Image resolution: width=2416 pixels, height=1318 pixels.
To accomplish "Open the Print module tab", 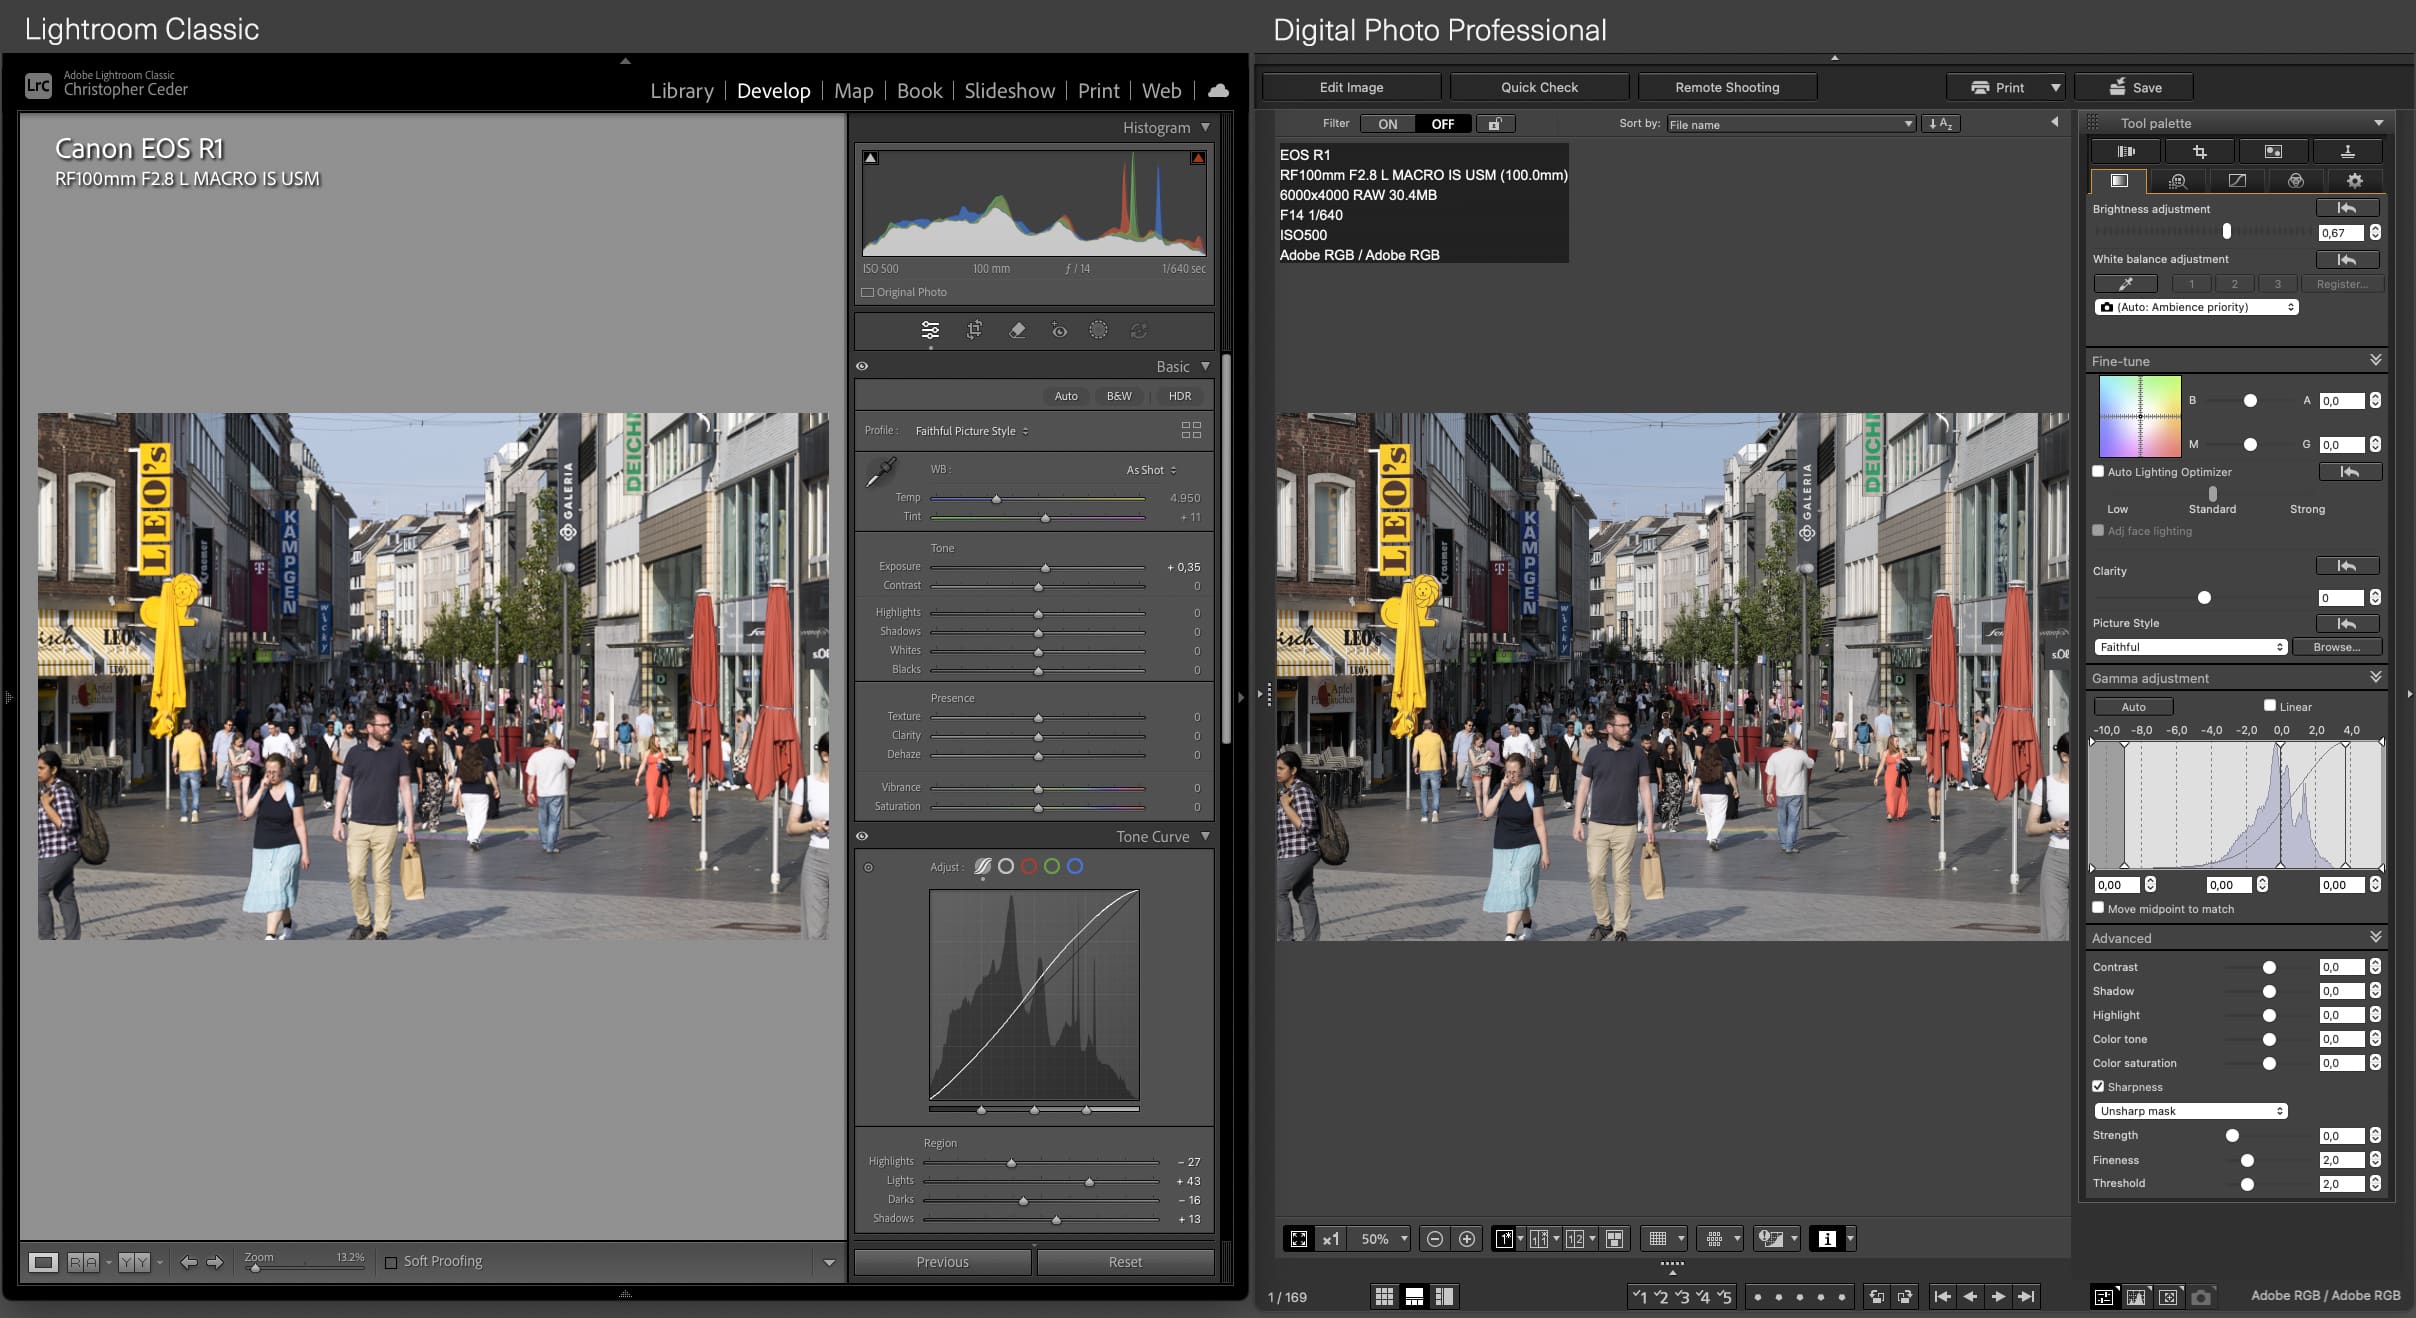I will pos(1098,91).
